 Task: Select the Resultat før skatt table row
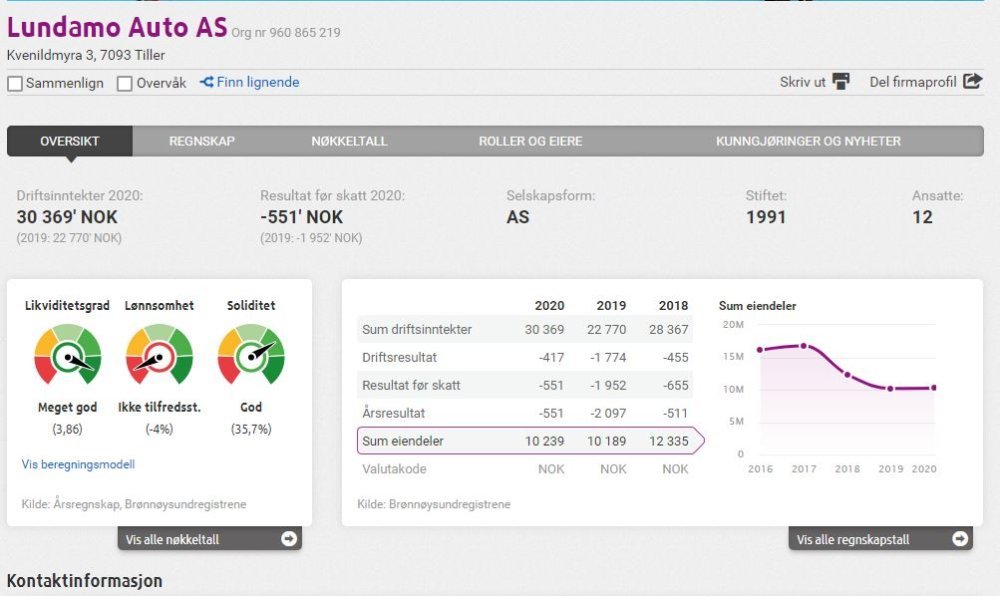pyautogui.click(x=525, y=385)
